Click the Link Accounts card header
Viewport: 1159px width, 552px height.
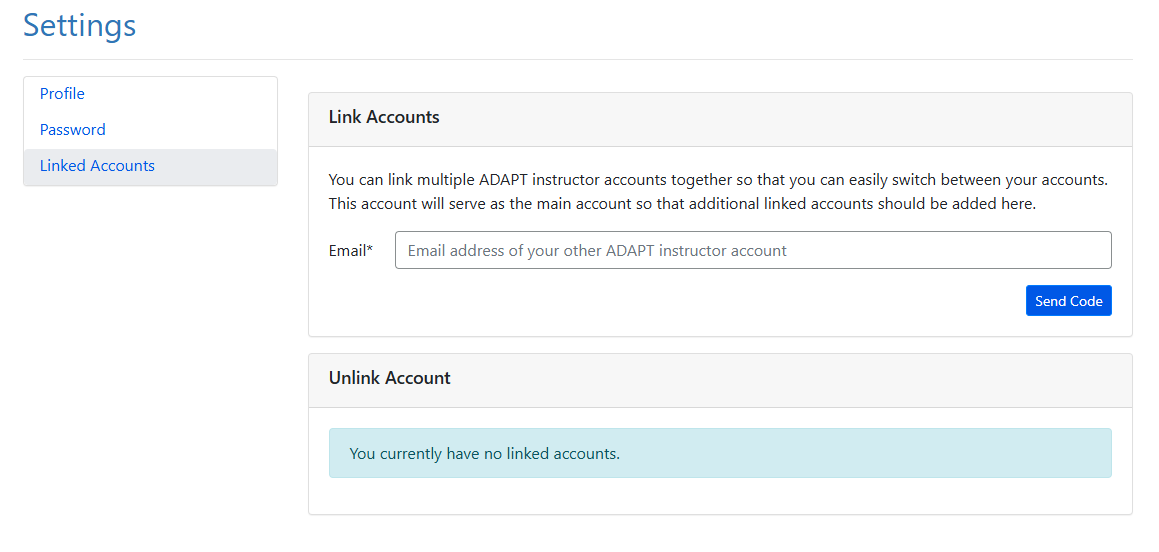click(x=384, y=117)
